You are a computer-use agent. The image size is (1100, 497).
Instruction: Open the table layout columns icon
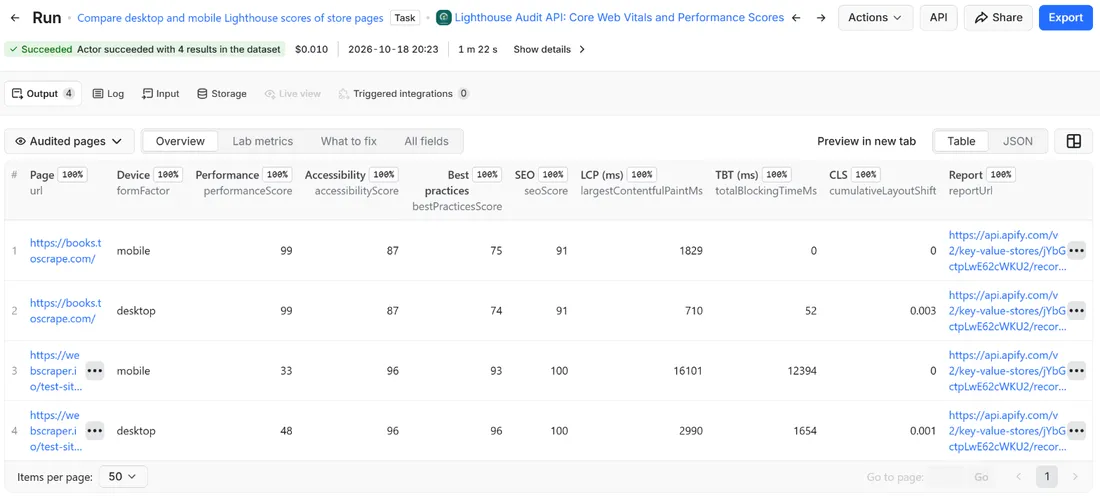[1073, 141]
